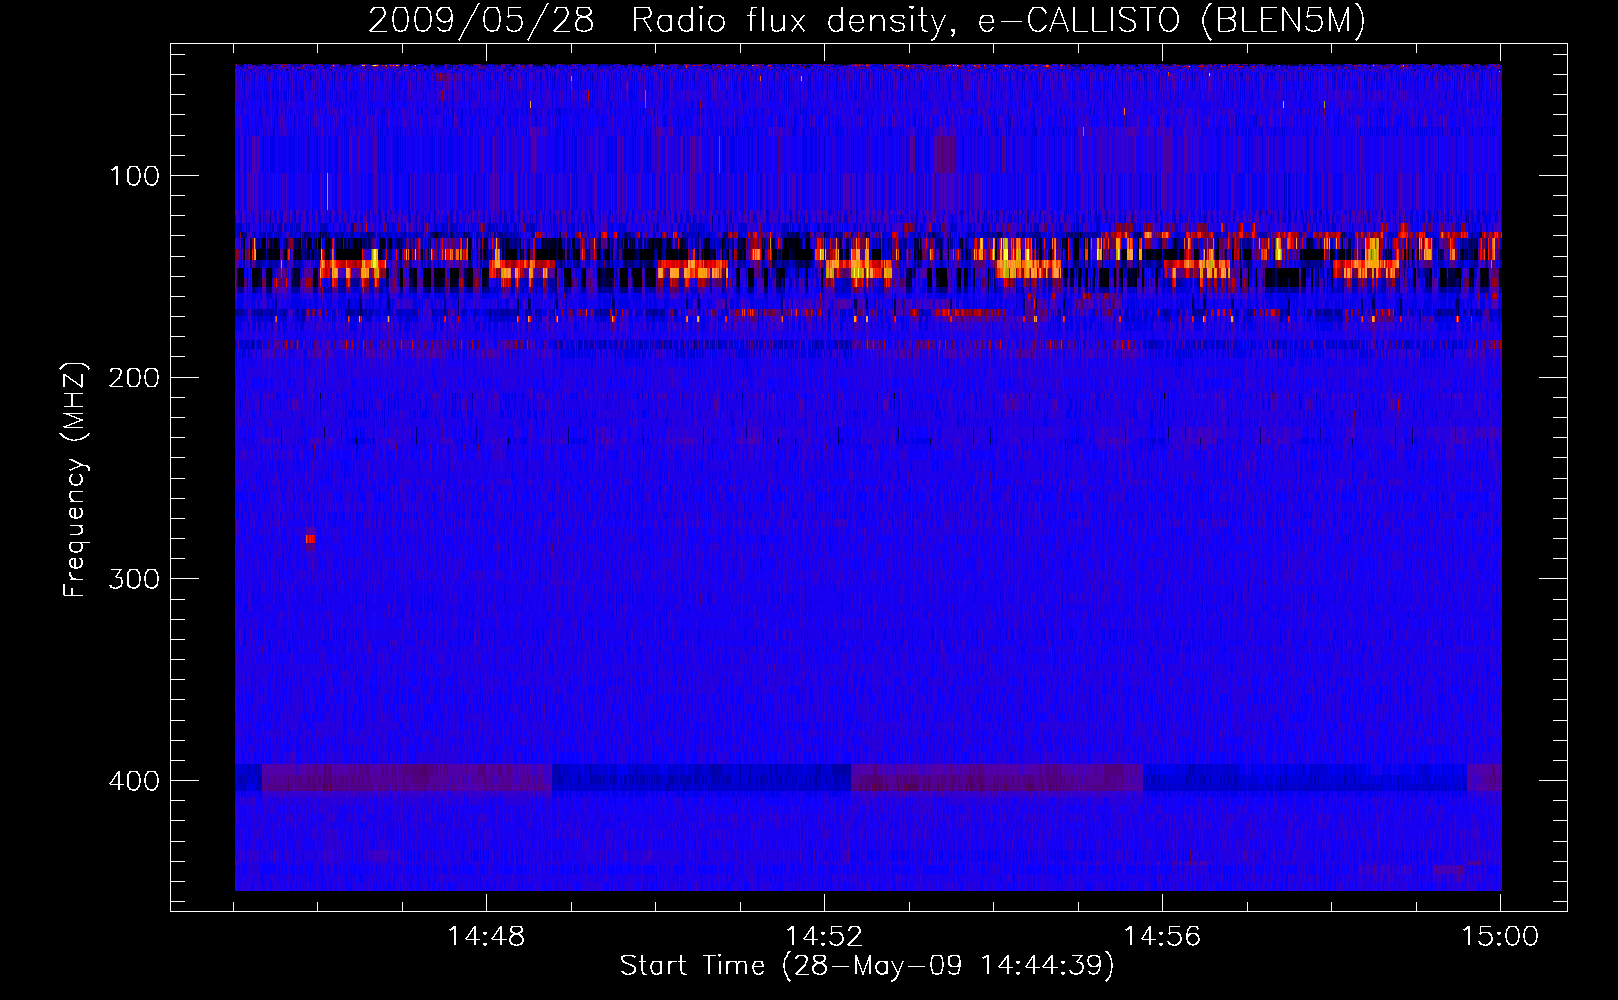
Task: Click the plot title "2009/05/28 Radio flux density, e-CALLISTO (BLEN5M)"
Action: click(x=867, y=20)
